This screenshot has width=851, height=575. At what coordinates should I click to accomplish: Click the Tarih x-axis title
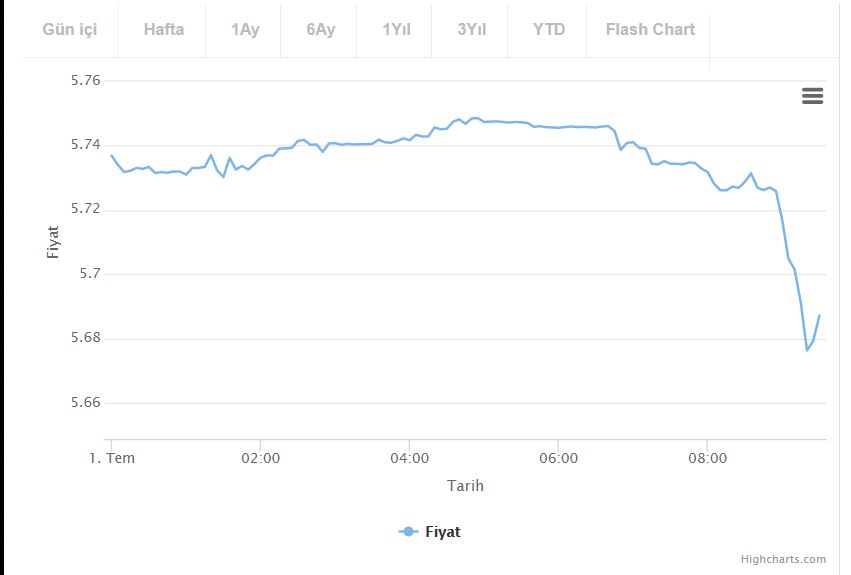pos(465,485)
